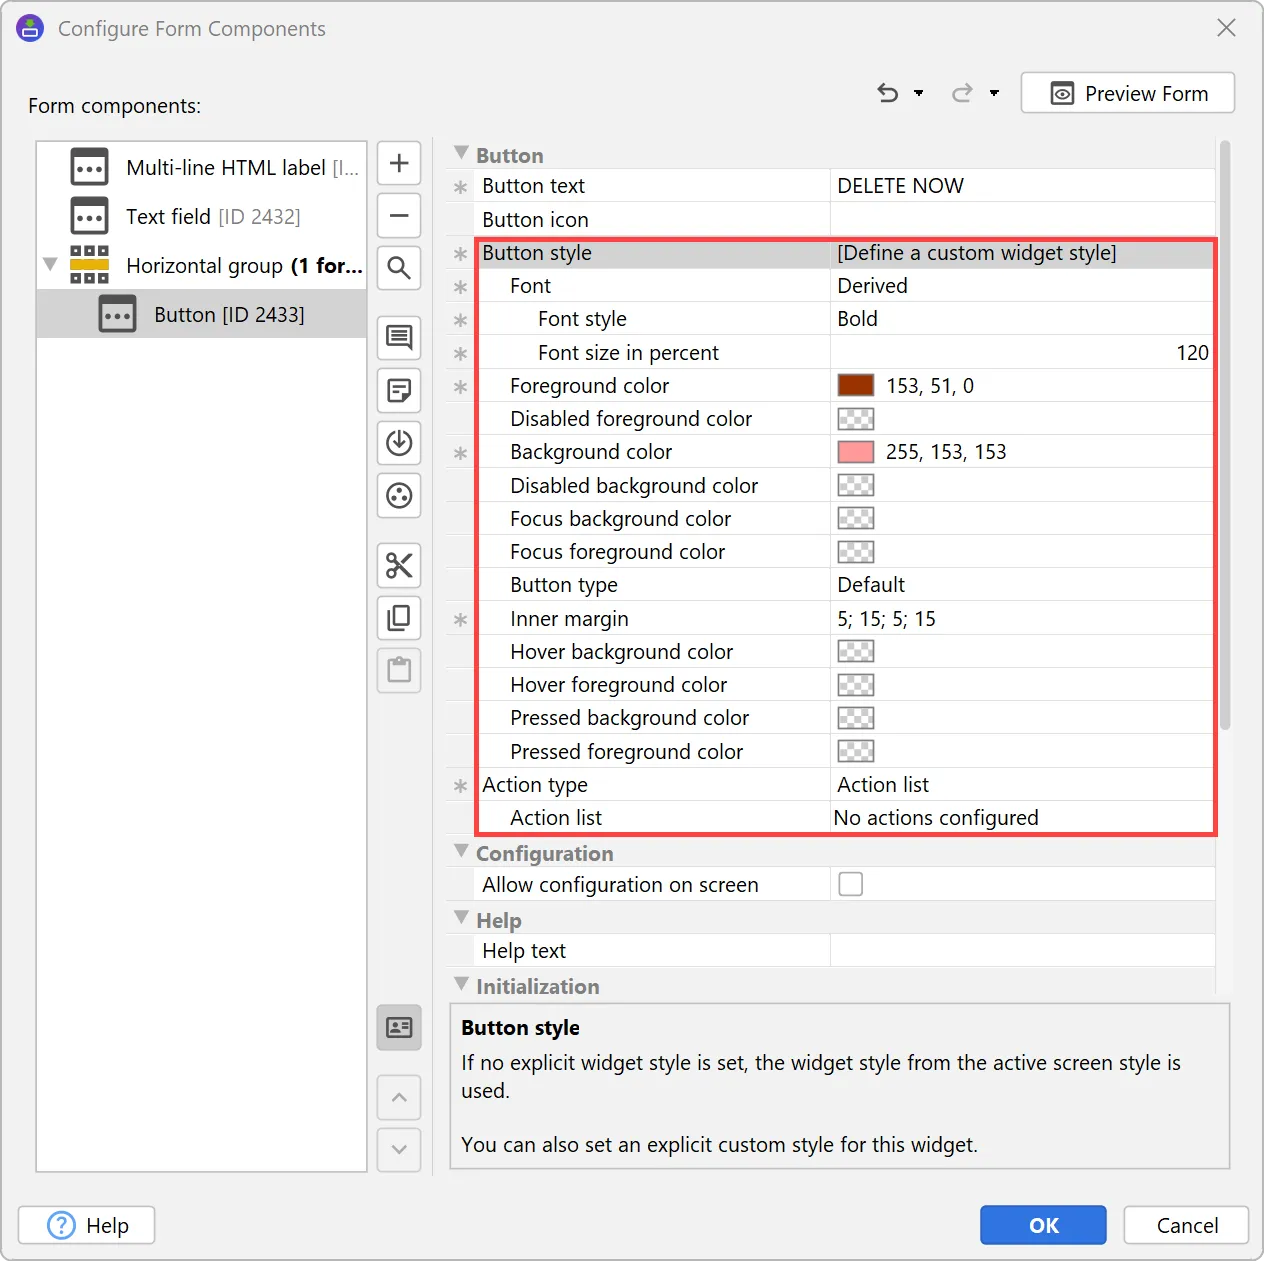
Task: Select the Text field component
Action: click(194, 216)
